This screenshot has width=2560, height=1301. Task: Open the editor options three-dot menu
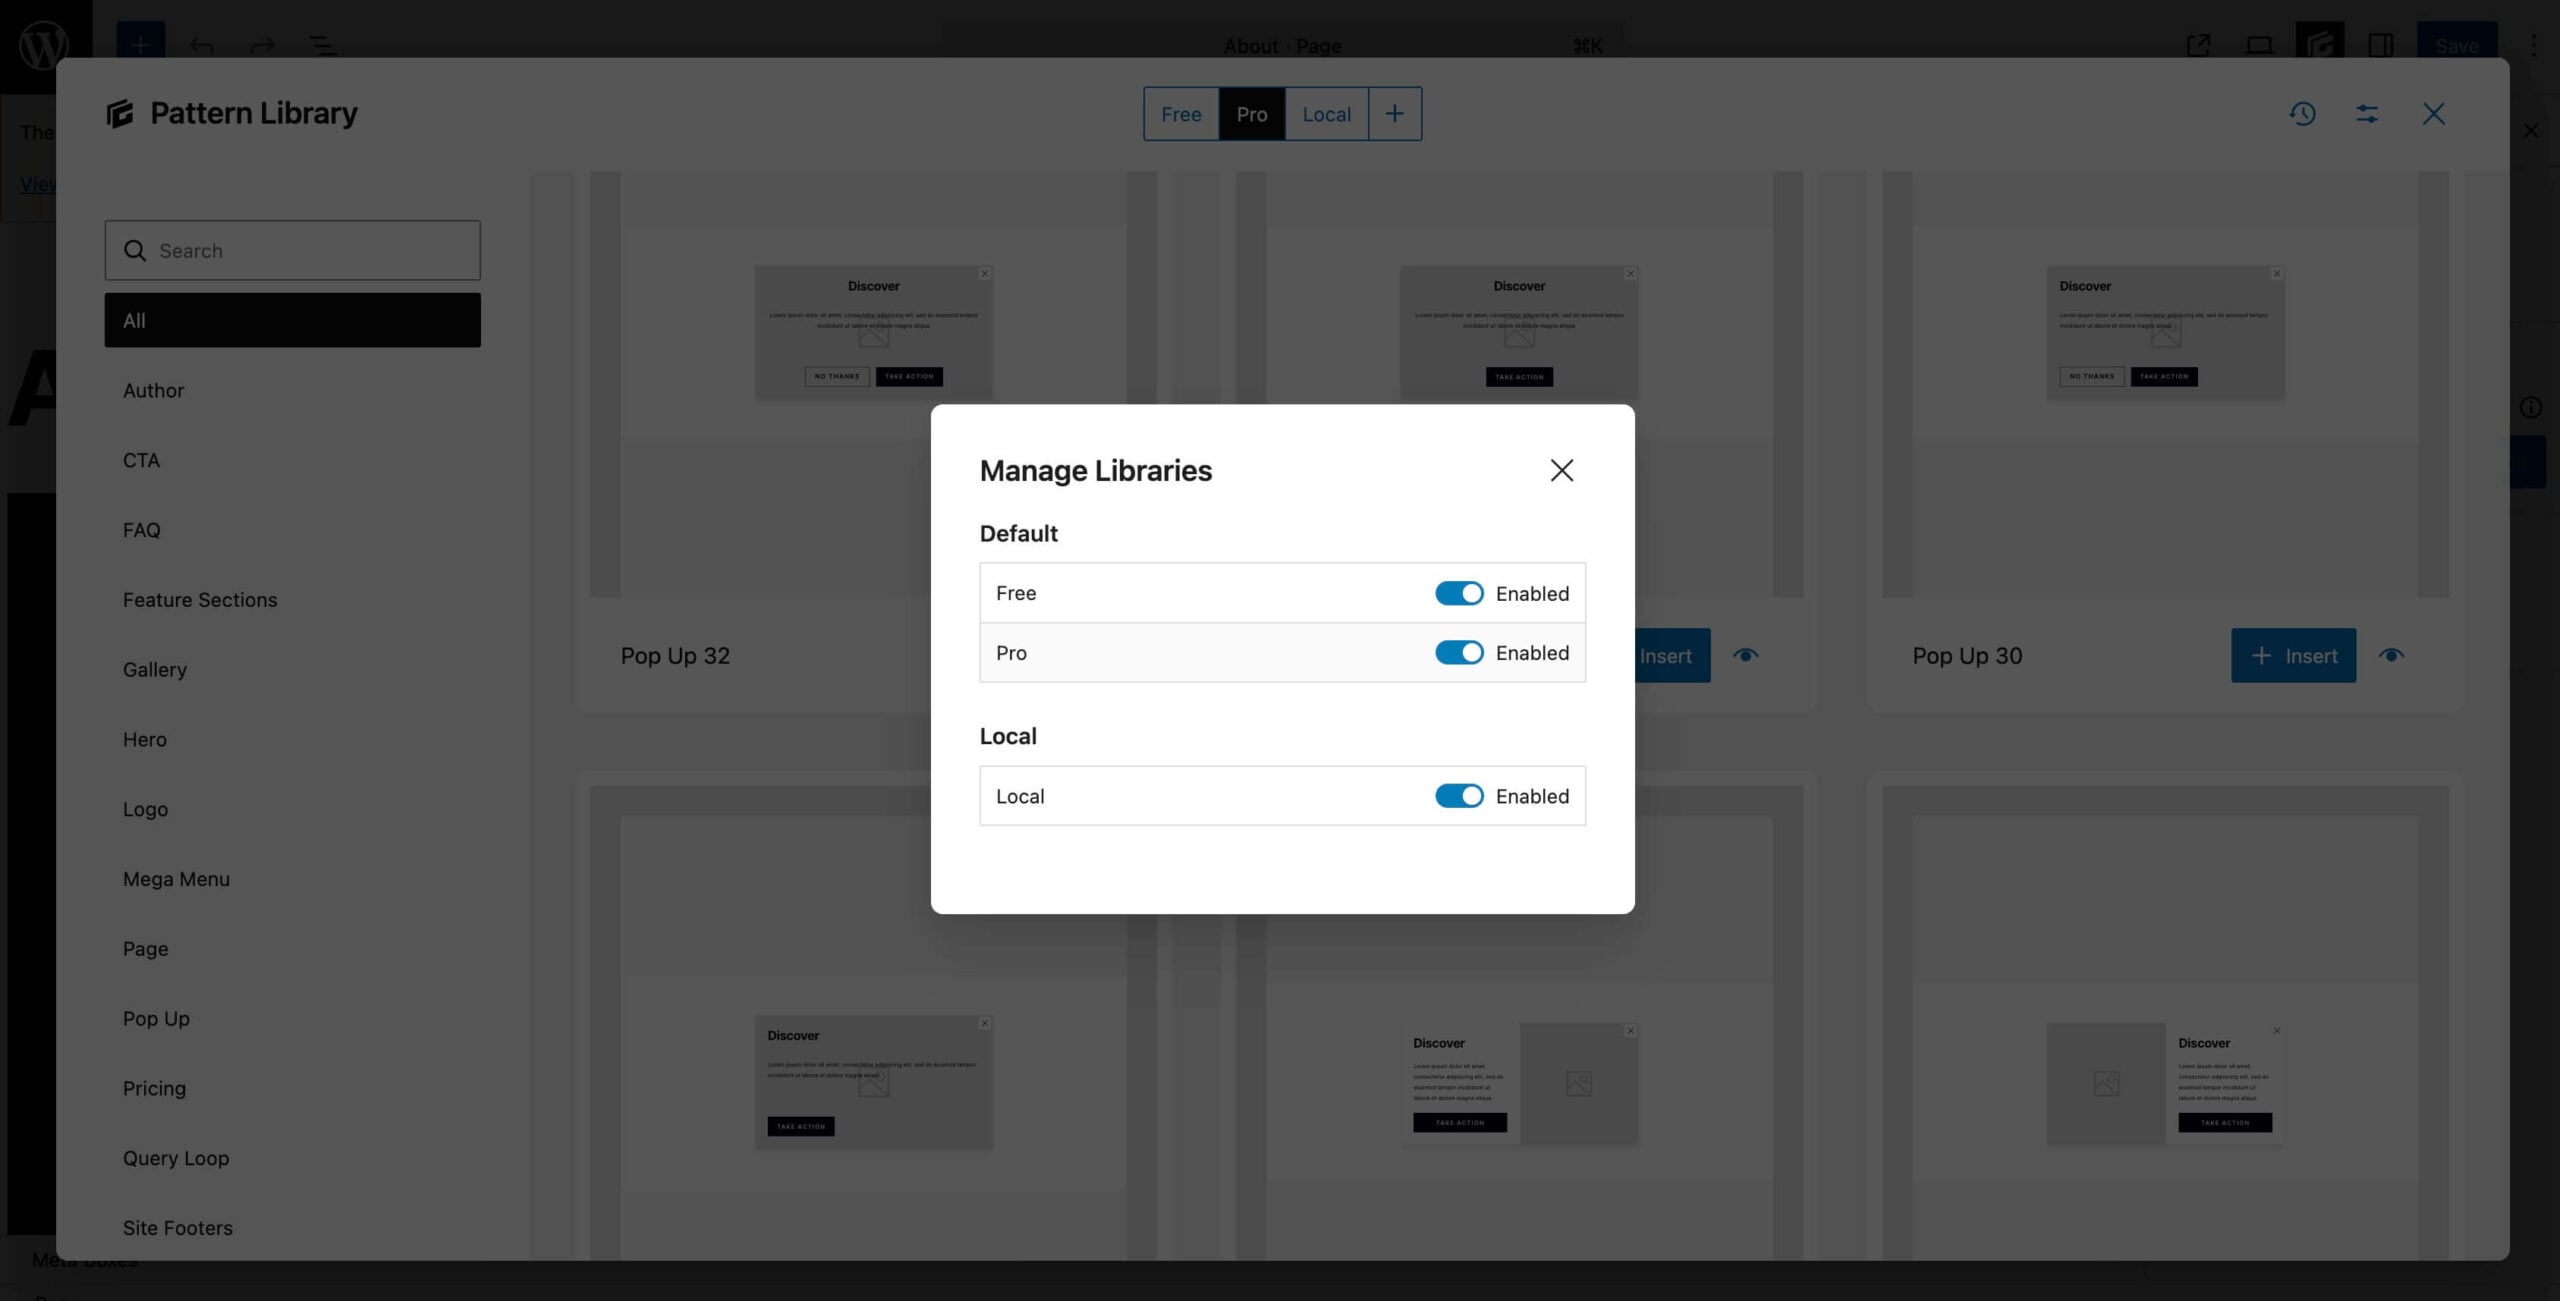2534,46
